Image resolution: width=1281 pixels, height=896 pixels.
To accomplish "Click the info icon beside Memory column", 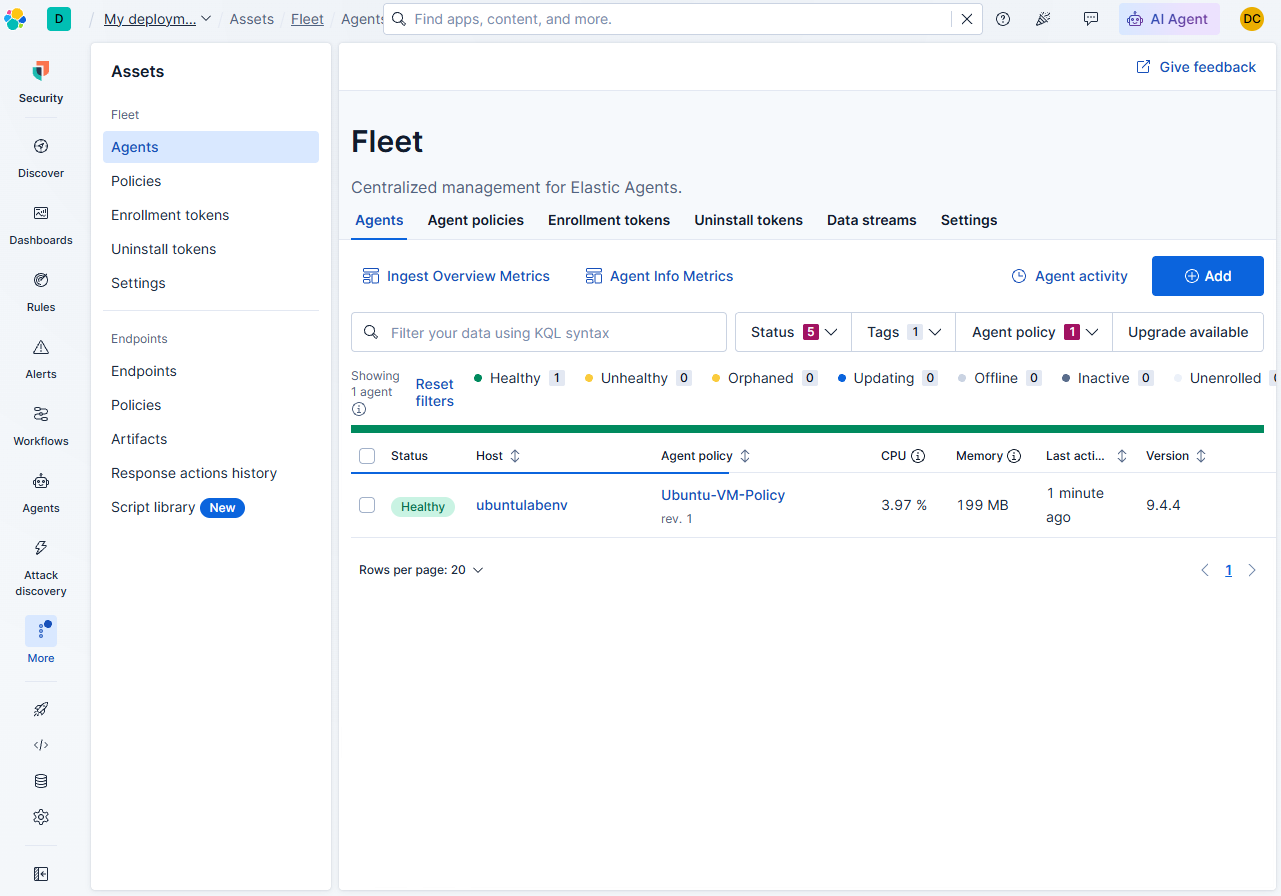I will click(1014, 456).
